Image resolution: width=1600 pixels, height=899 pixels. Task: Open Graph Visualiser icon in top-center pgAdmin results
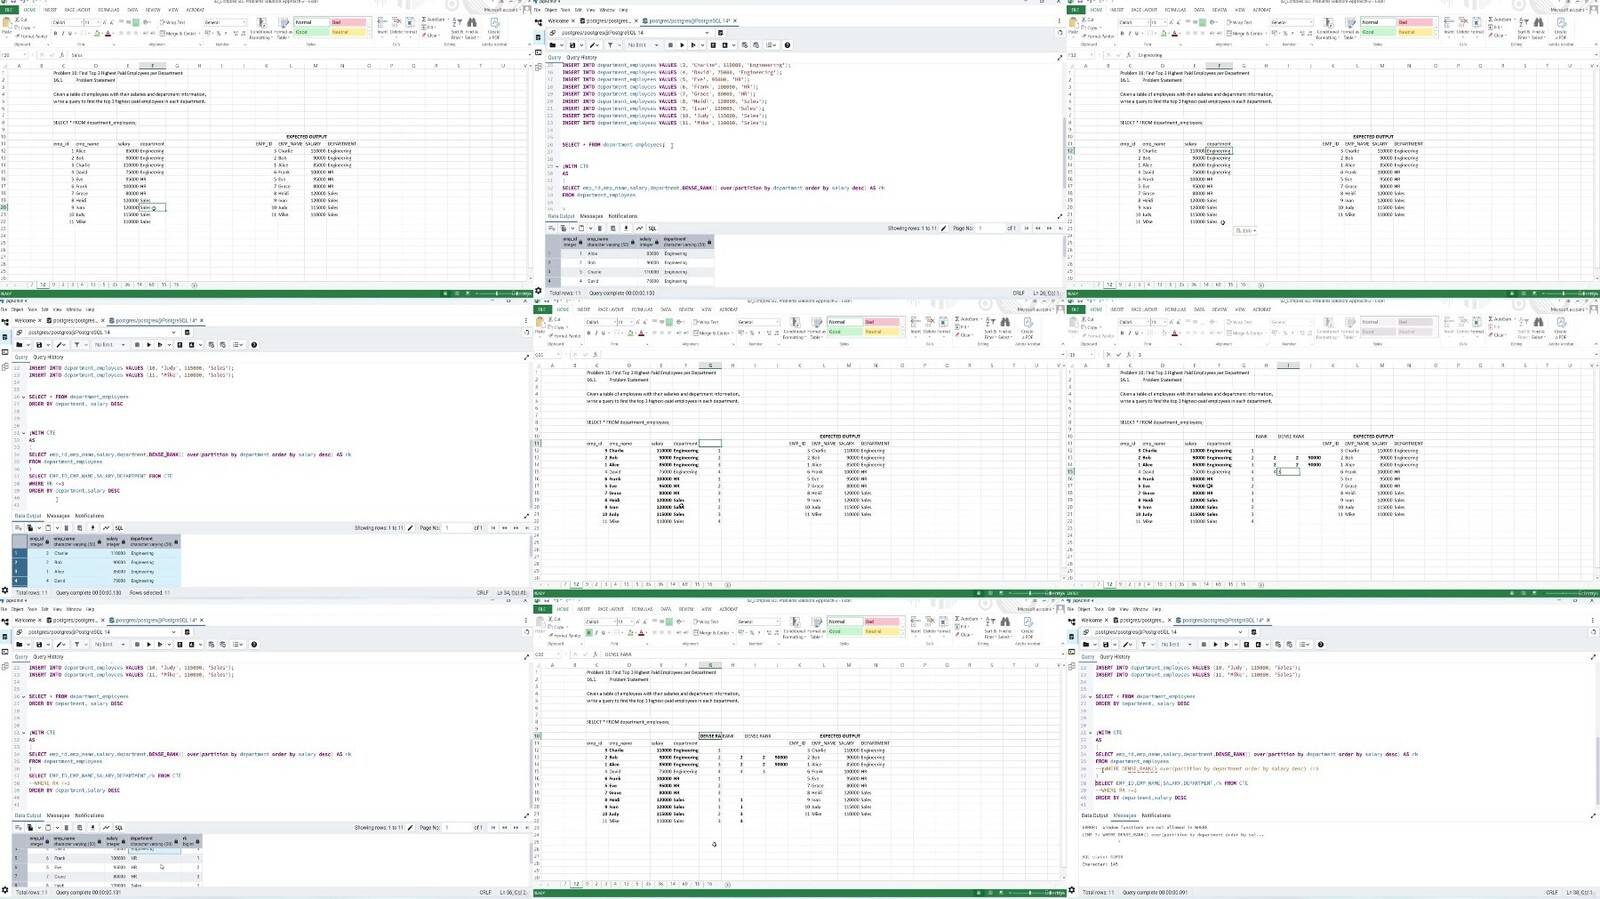click(x=639, y=228)
